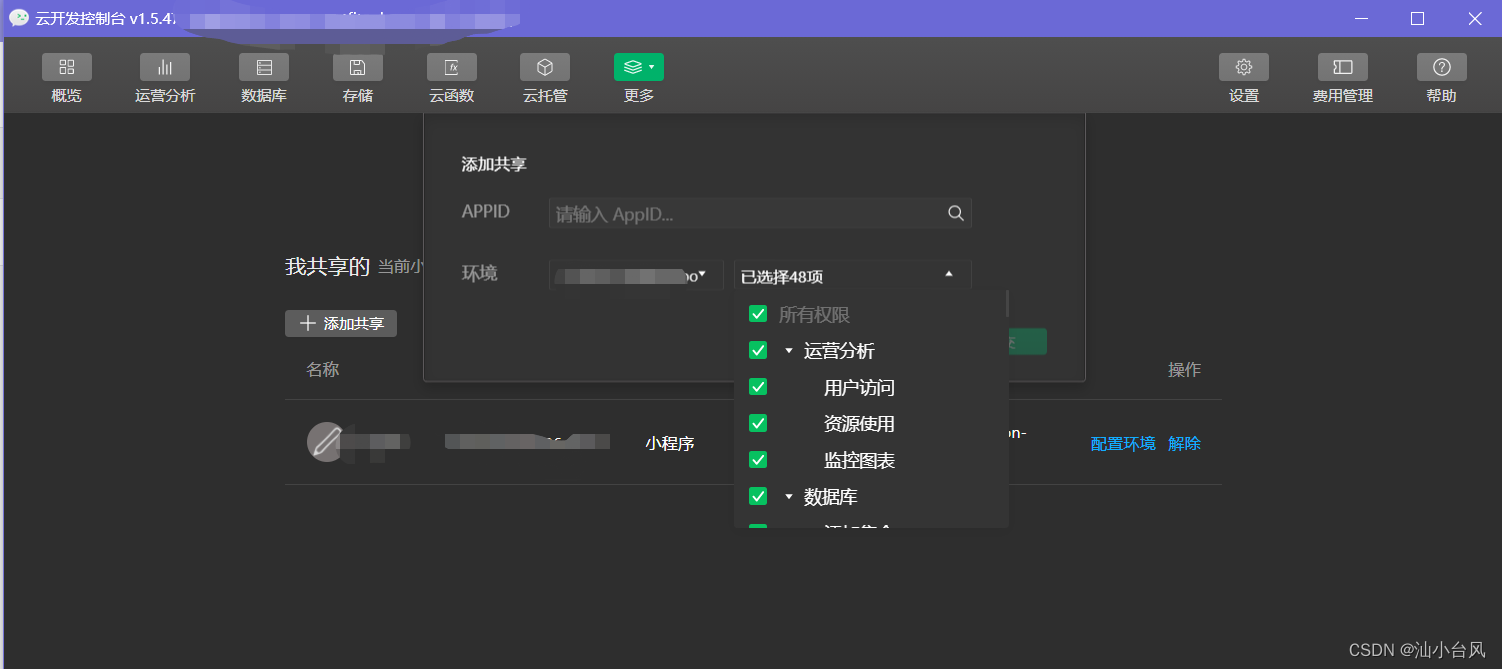The width and height of the screenshot is (1502, 669).
Task: Click the 配置环境 link
Action: [x=1123, y=443]
